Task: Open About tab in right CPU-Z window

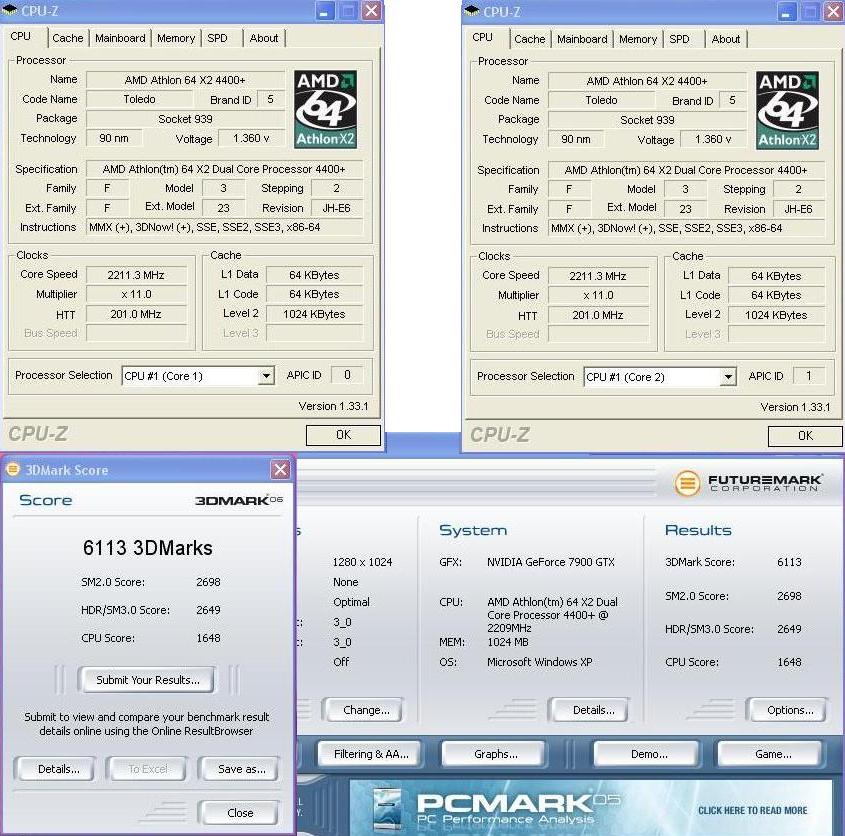Action: (725, 39)
